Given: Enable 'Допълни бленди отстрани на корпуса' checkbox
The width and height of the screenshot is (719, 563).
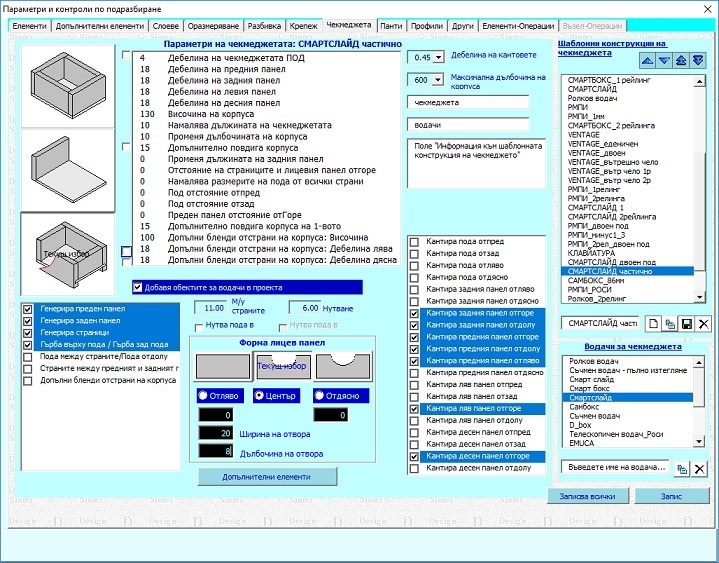Looking at the screenshot, I should click(28, 381).
